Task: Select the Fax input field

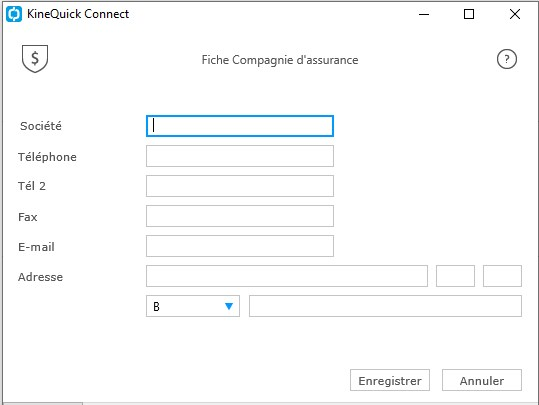Action: pos(240,216)
